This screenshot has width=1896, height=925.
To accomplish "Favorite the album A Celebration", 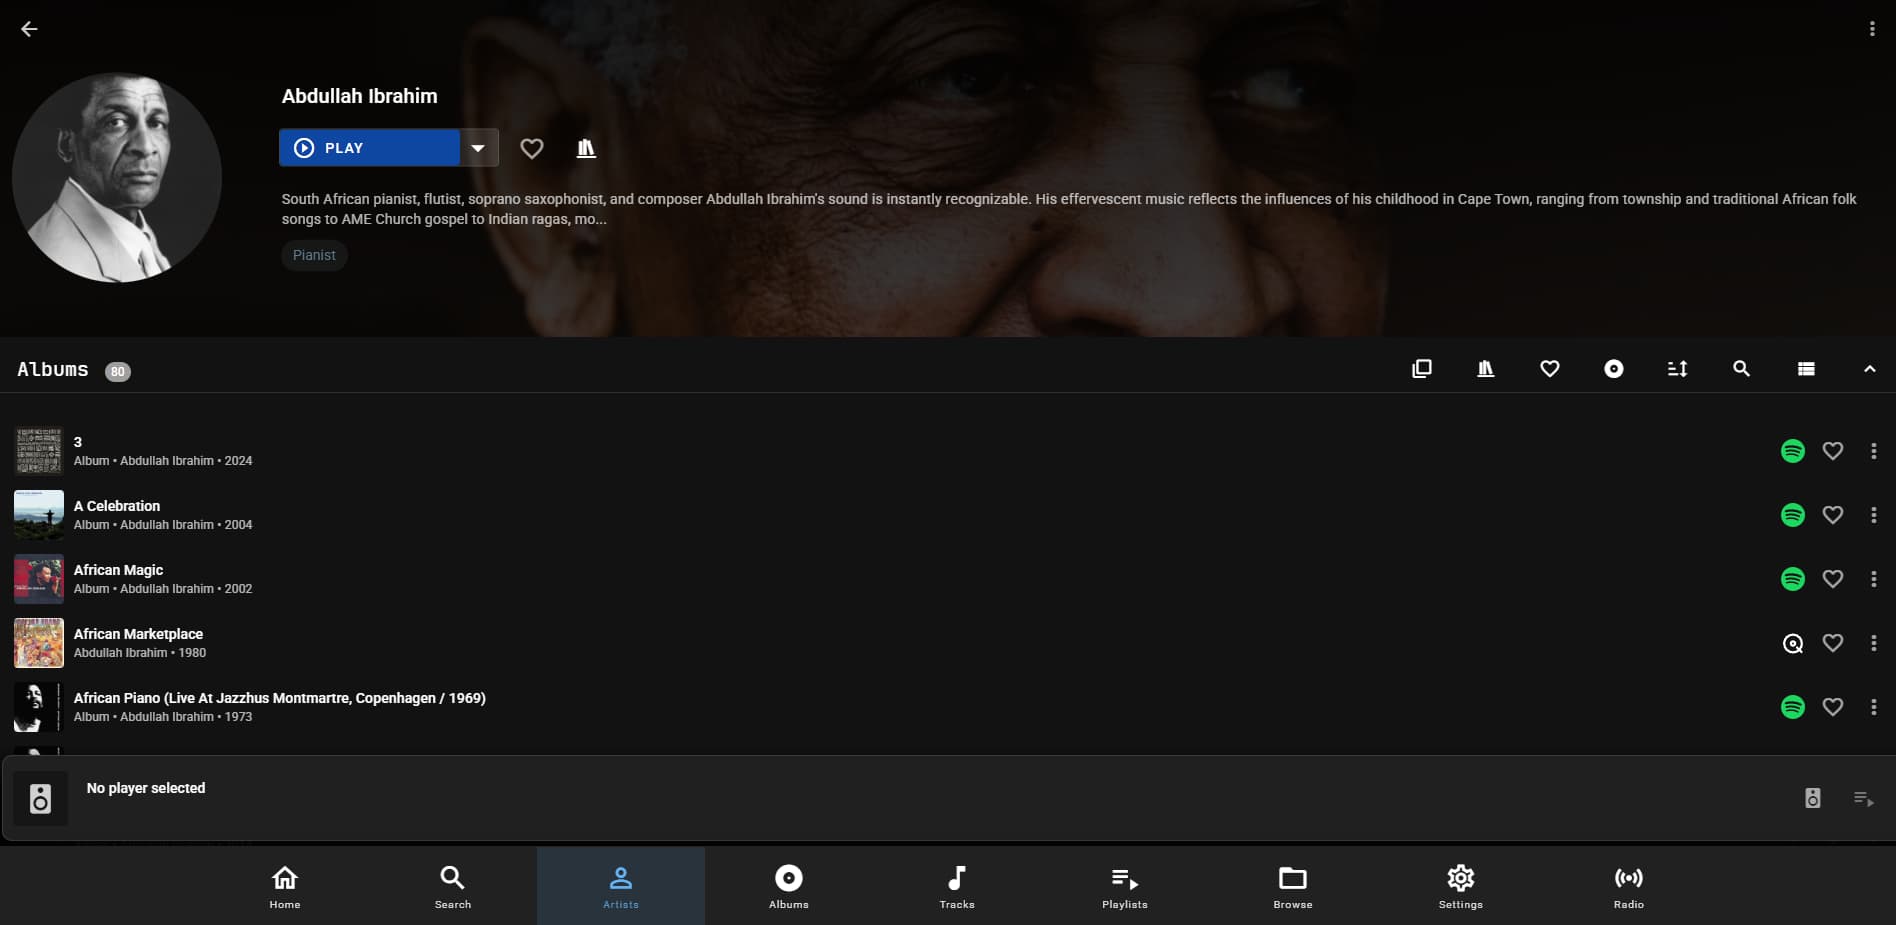I will (x=1832, y=515).
